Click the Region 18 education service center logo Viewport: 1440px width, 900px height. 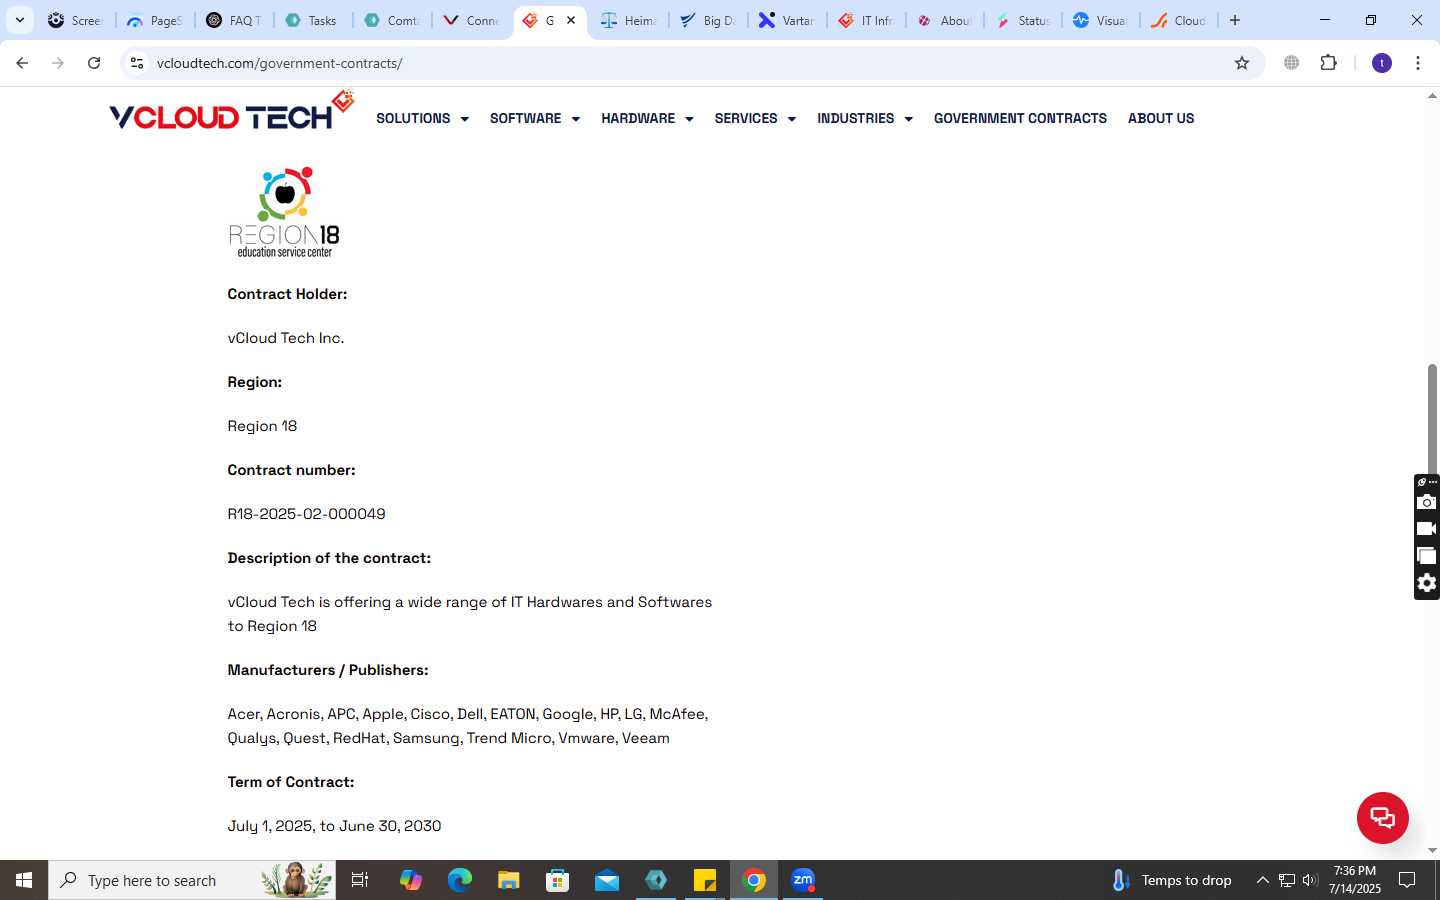pos(285,212)
